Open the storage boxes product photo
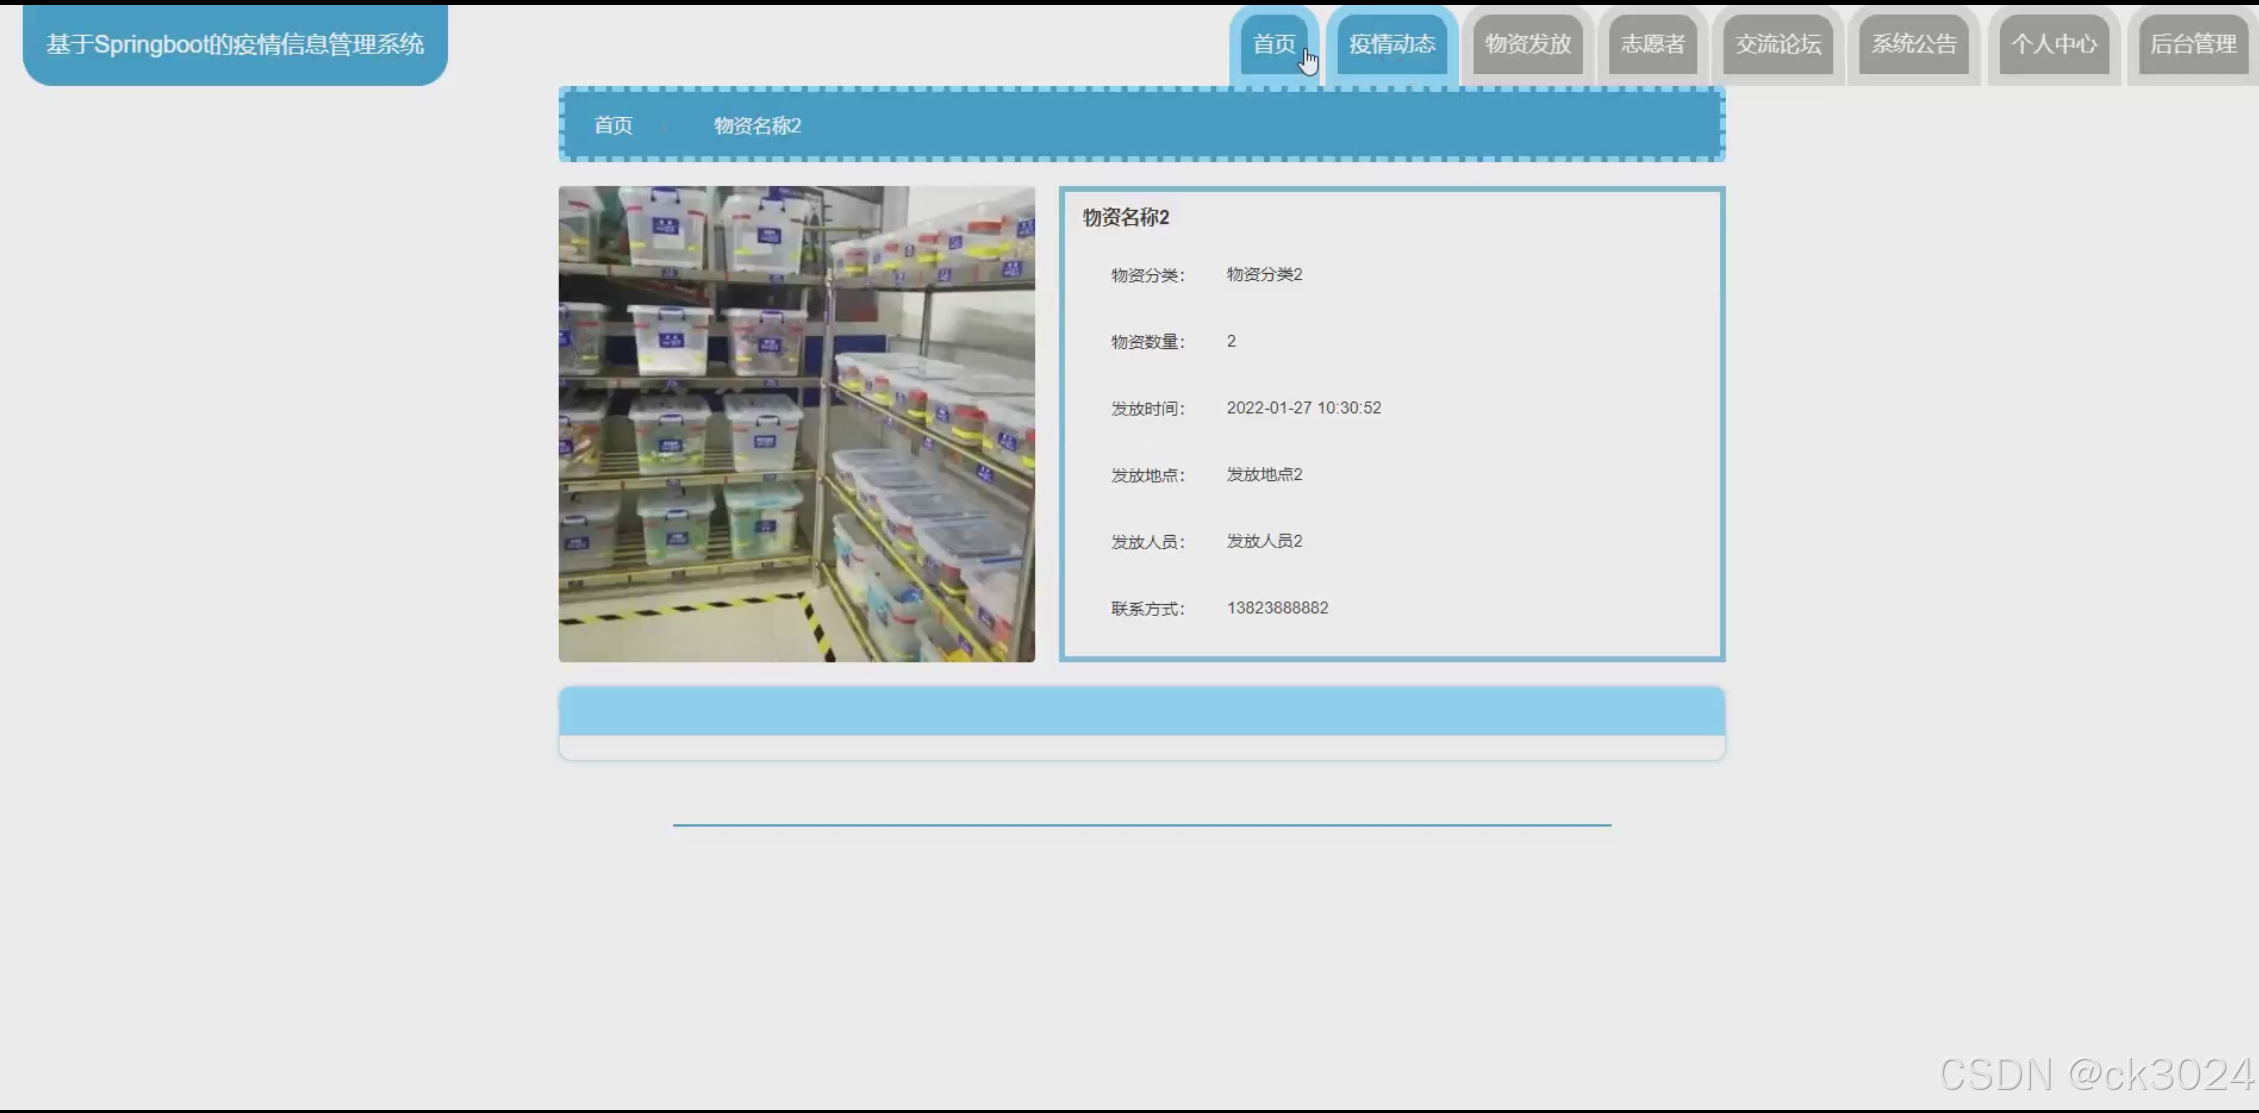The height and width of the screenshot is (1113, 2259). tap(796, 424)
